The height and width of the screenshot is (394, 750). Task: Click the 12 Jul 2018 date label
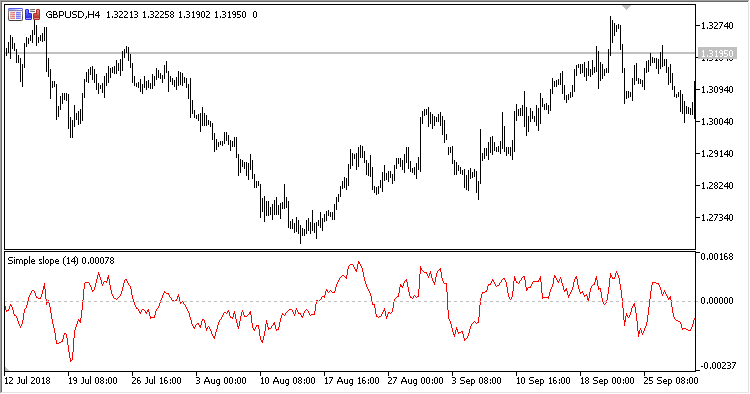point(27,381)
